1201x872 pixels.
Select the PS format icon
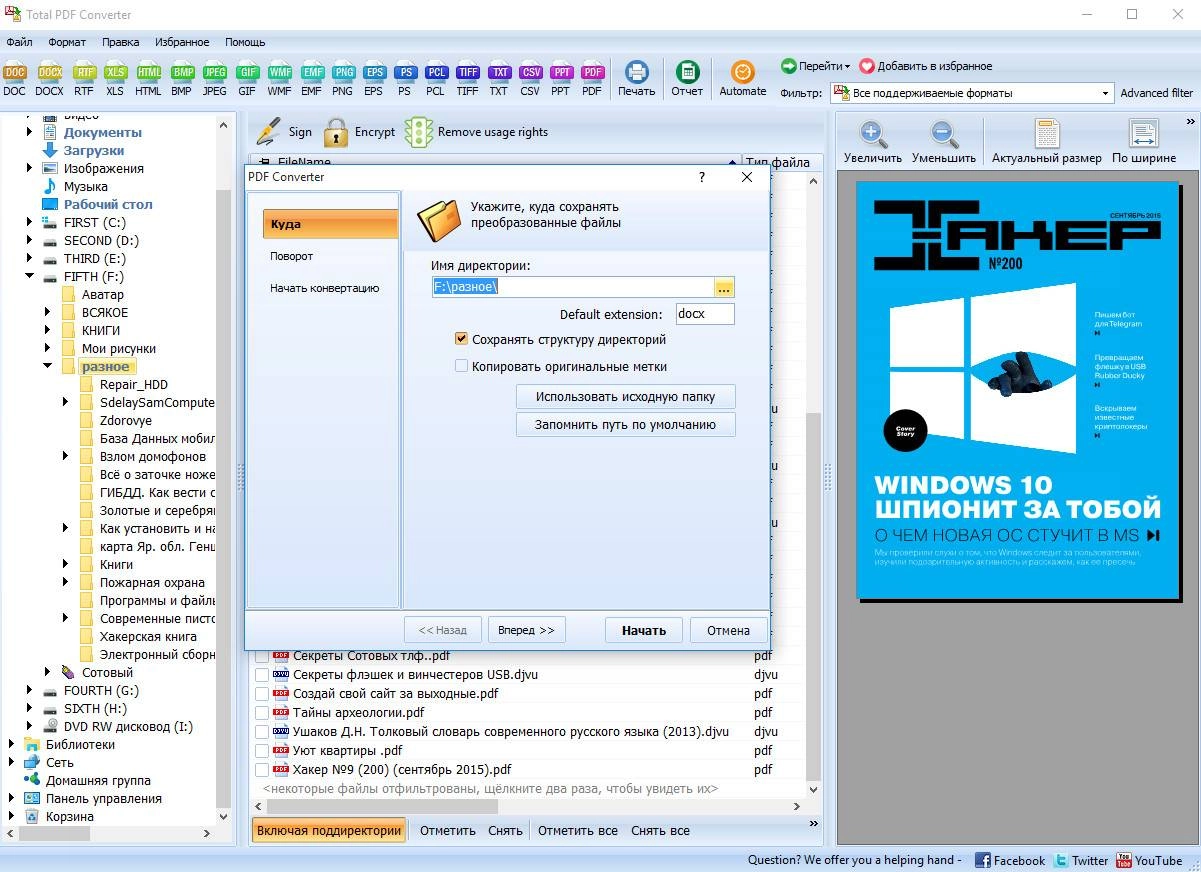(405, 78)
